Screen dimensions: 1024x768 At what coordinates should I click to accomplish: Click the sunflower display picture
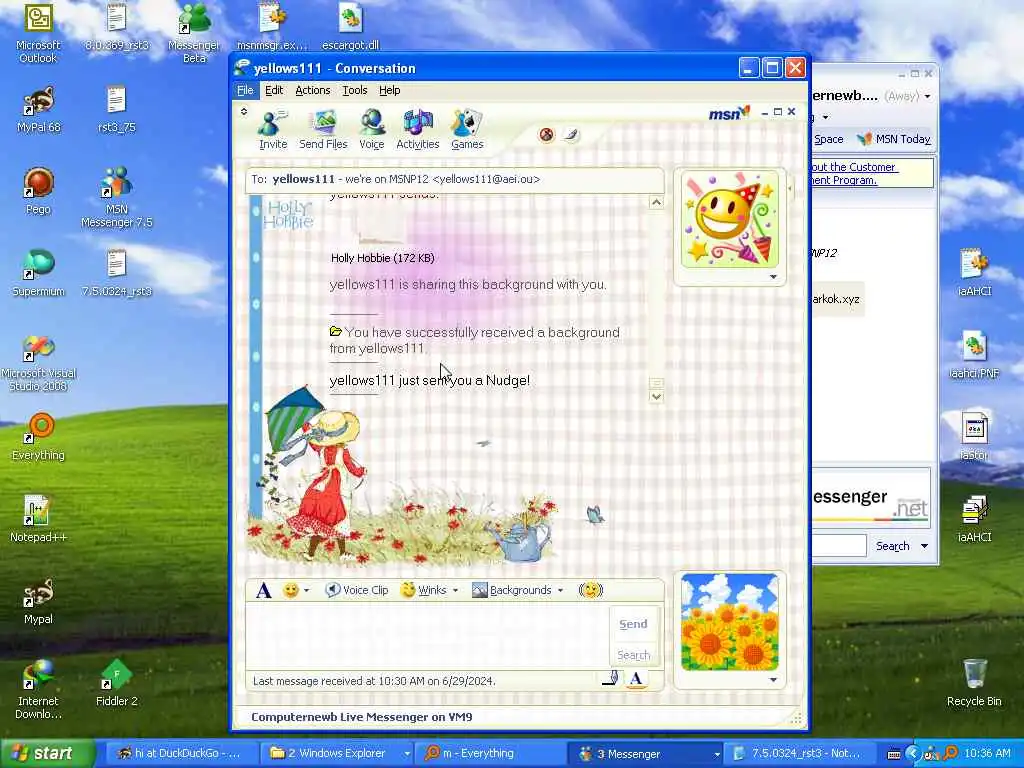tap(729, 622)
